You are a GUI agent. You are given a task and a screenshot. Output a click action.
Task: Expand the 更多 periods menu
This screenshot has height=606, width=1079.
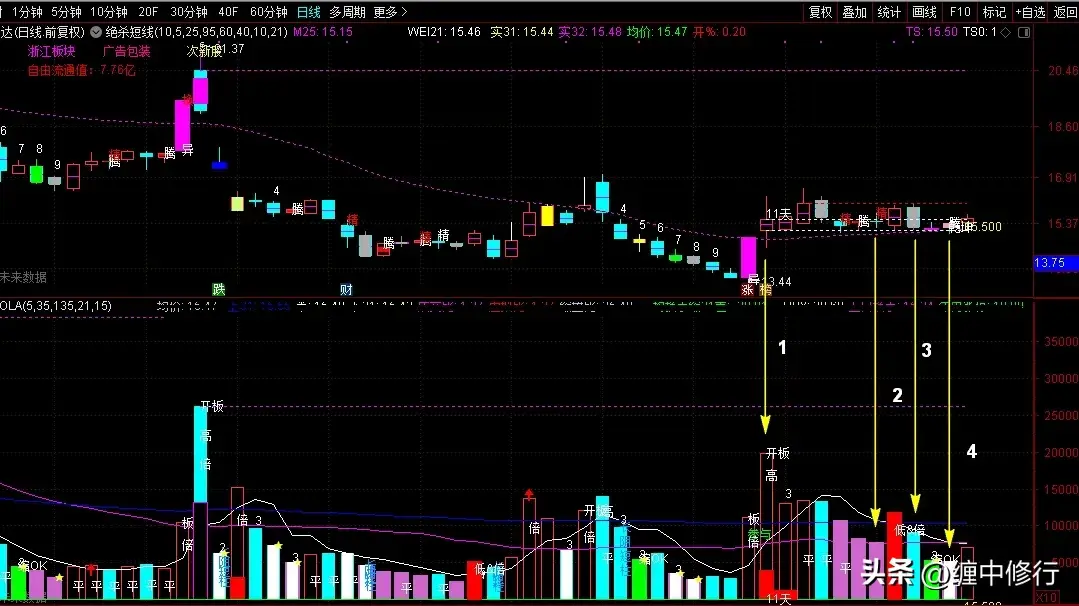pyautogui.click(x=390, y=12)
